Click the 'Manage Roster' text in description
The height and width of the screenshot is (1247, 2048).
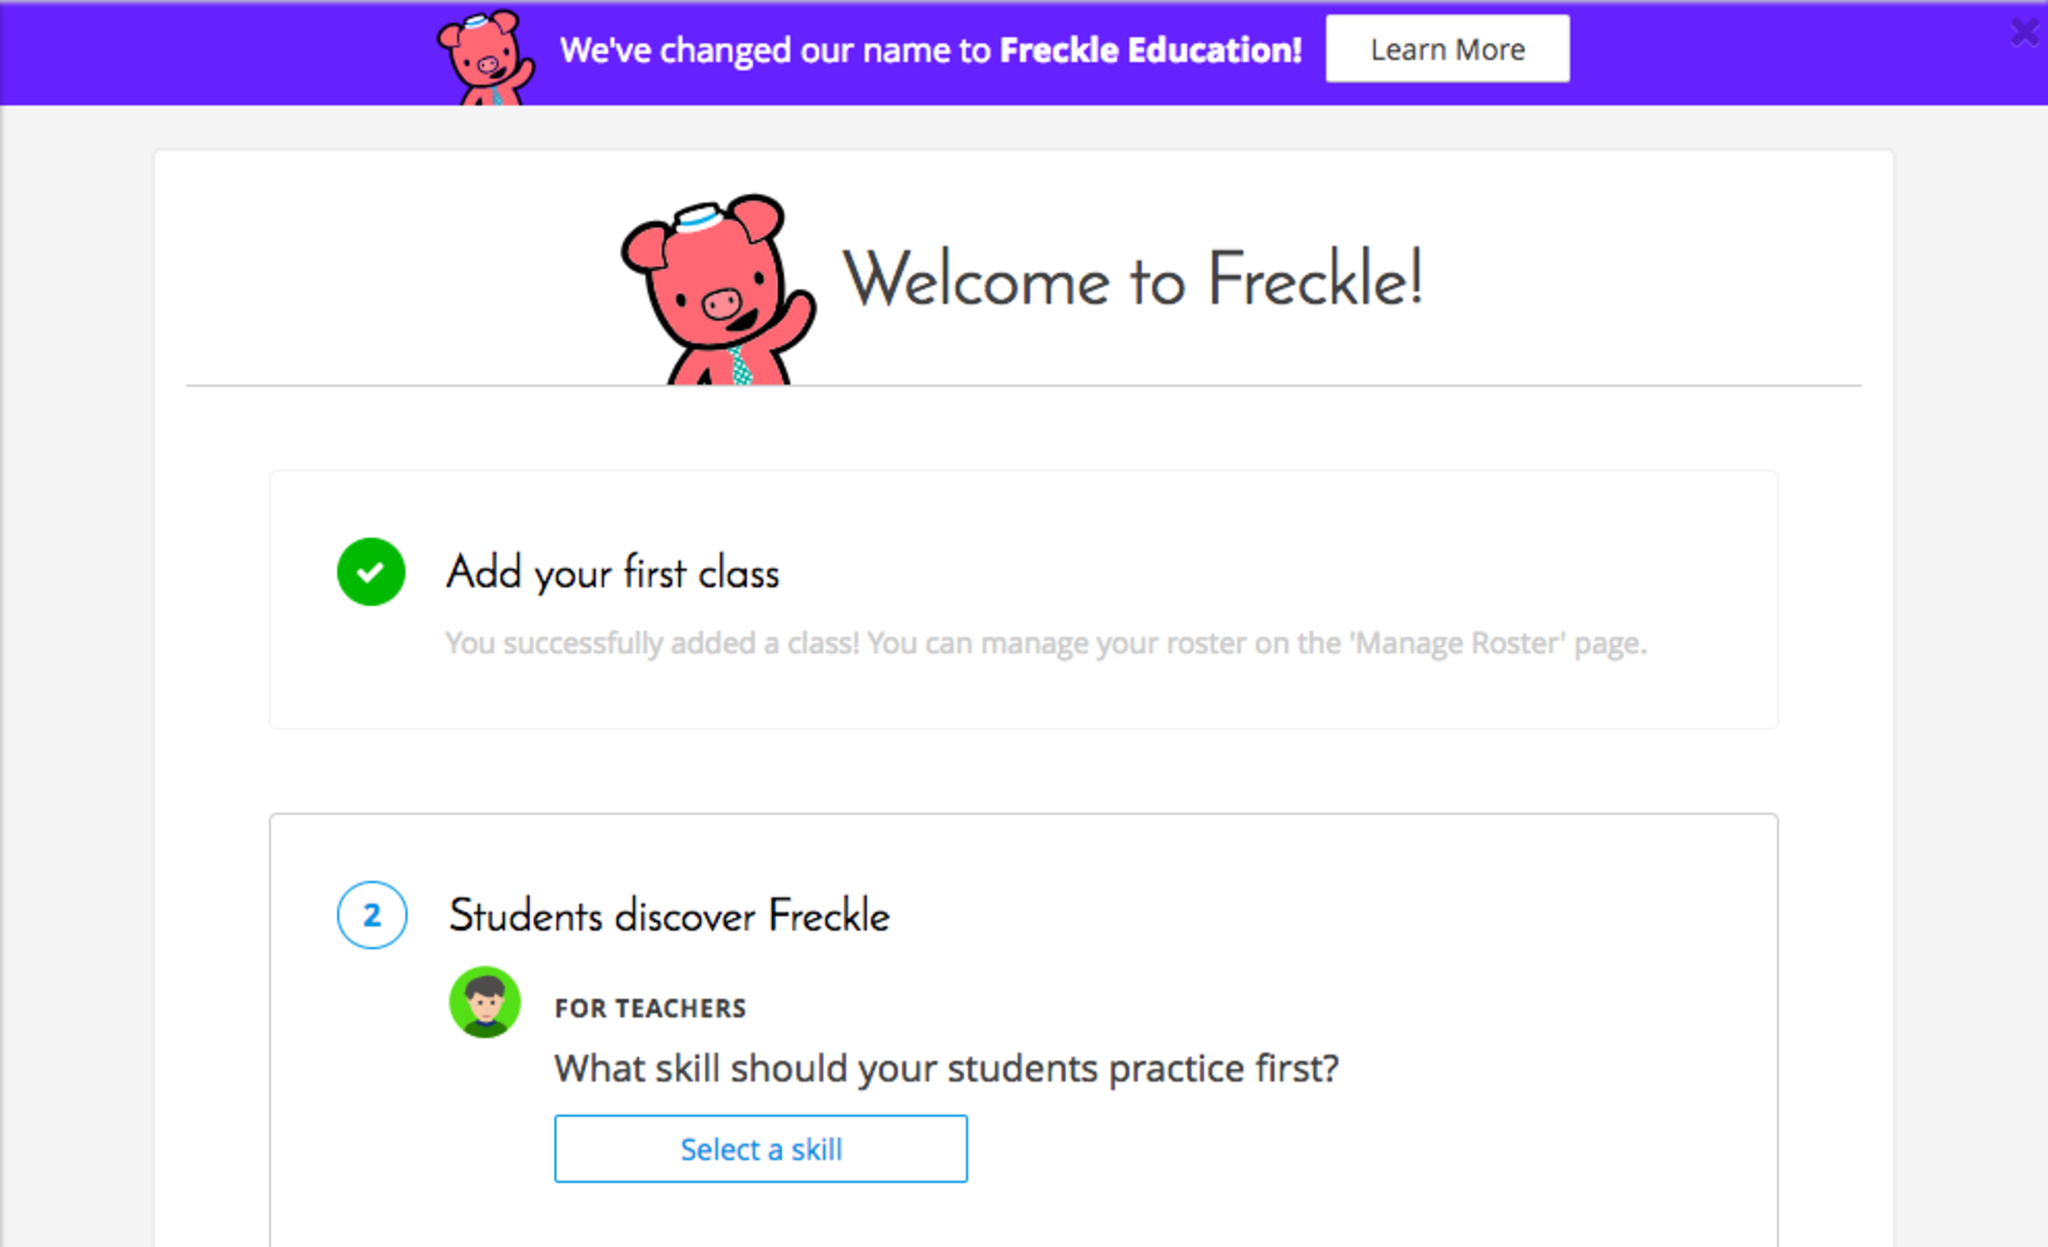click(x=1458, y=643)
